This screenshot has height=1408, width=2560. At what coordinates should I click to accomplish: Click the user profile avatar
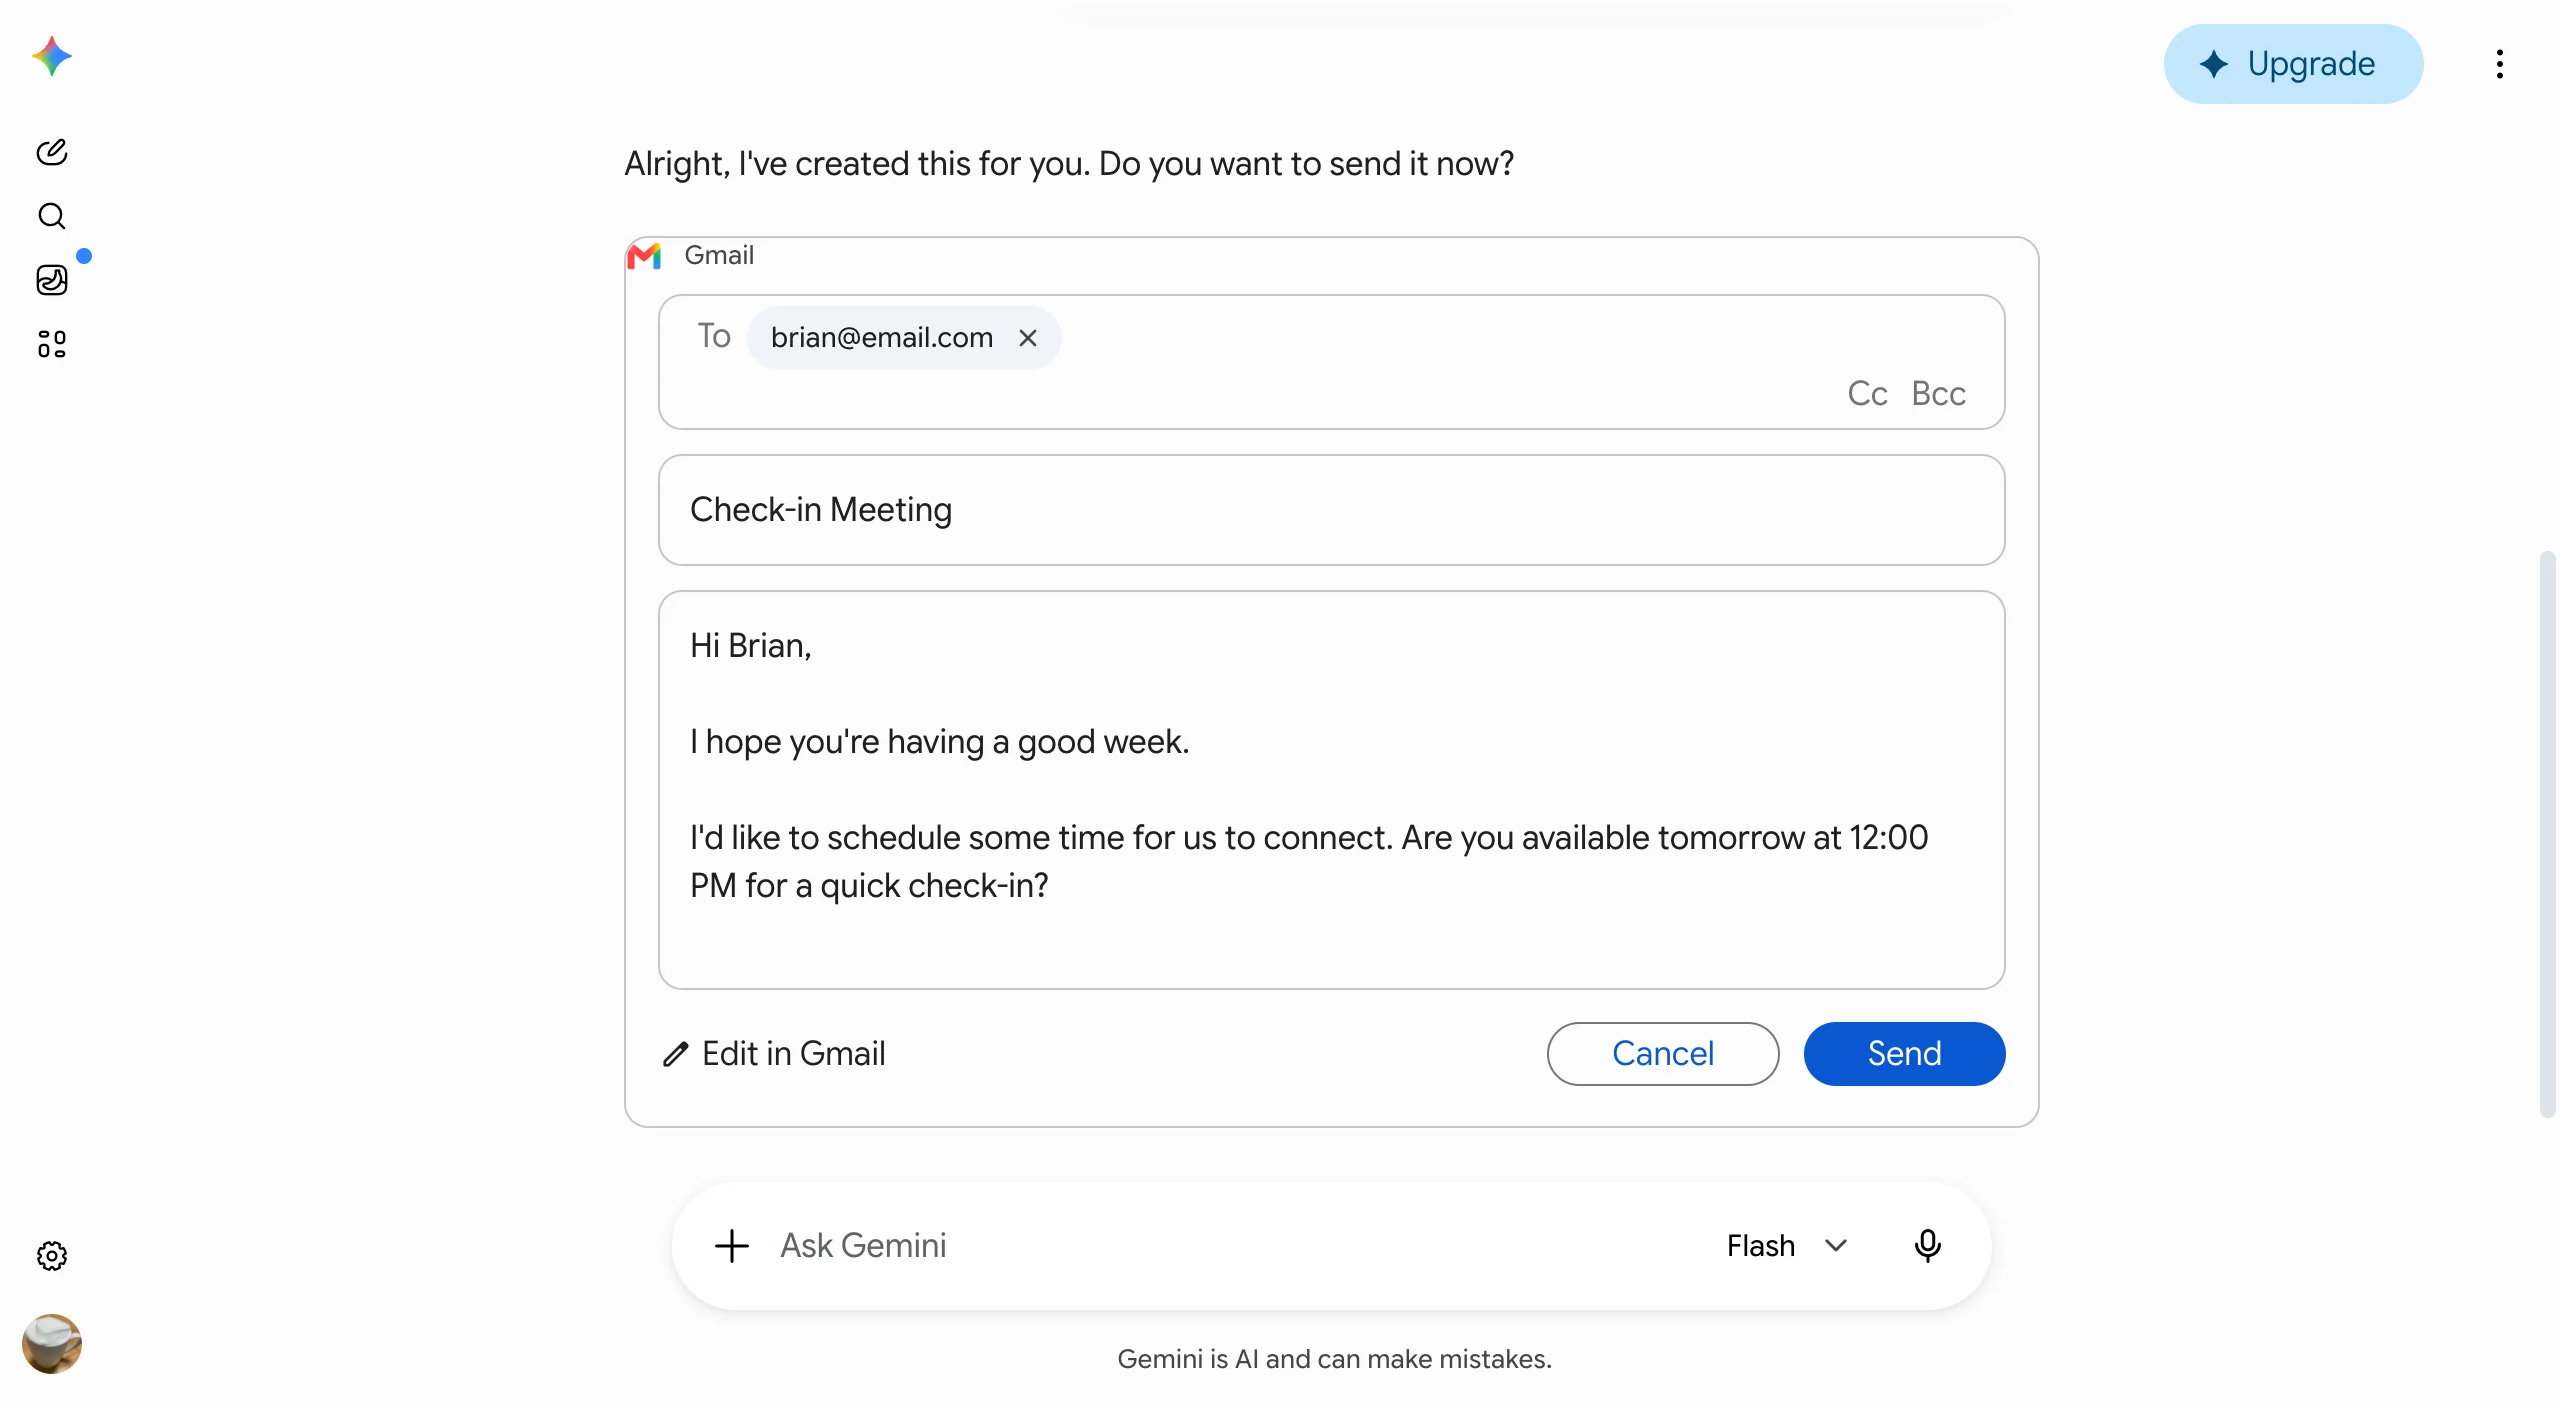pyautogui.click(x=52, y=1344)
